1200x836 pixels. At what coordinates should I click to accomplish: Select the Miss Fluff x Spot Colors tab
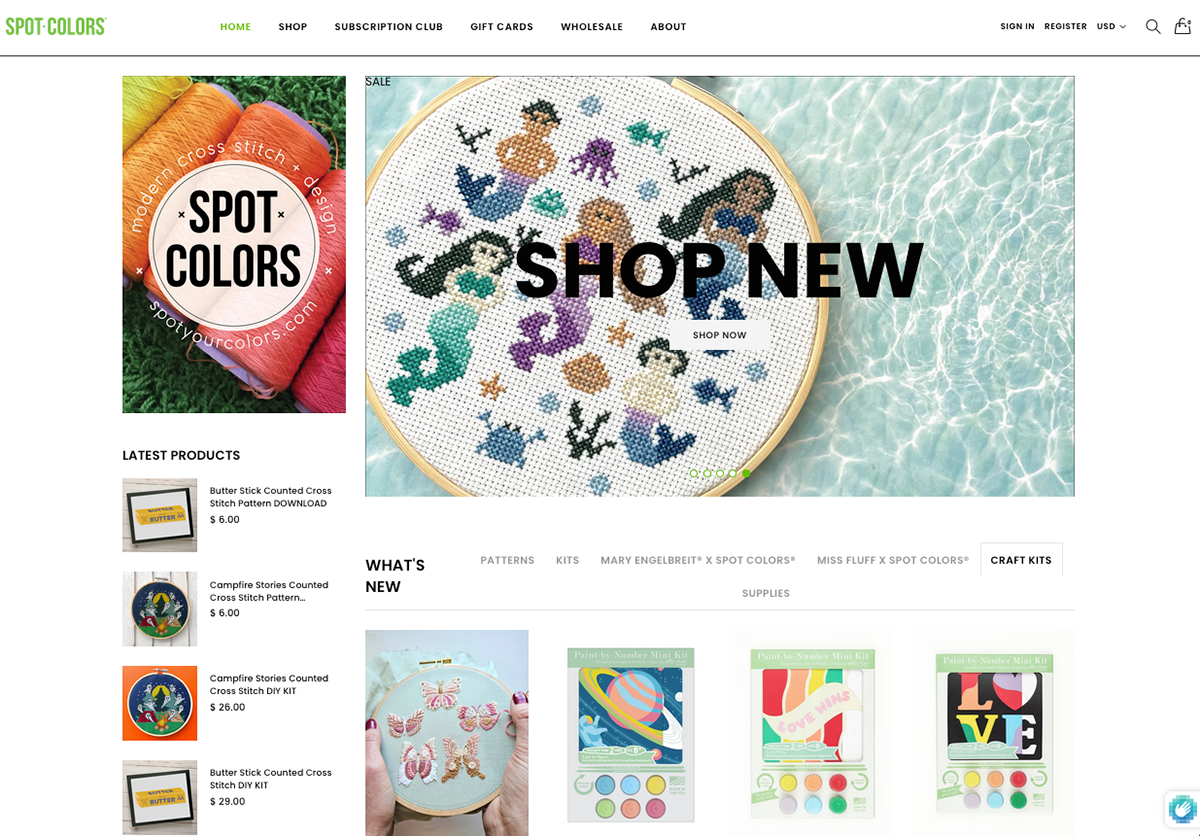(893, 560)
